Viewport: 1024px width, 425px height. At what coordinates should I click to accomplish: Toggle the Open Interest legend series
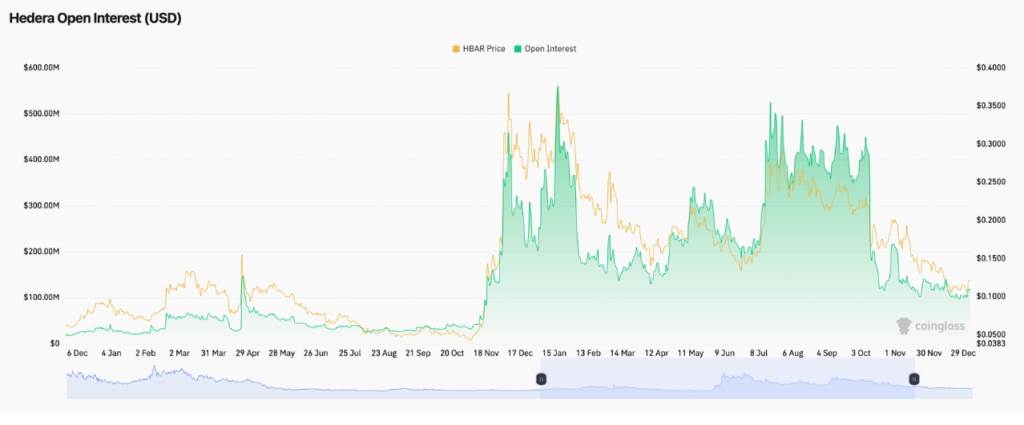click(545, 49)
